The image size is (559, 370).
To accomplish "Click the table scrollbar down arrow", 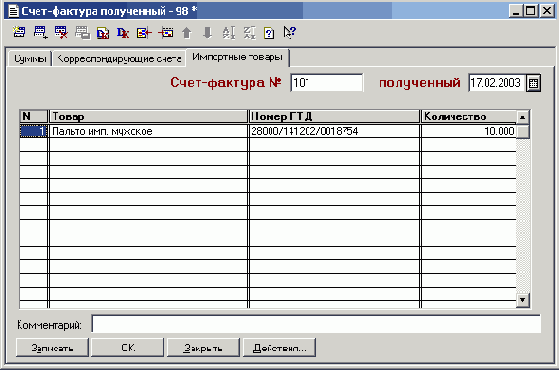I will click(523, 300).
